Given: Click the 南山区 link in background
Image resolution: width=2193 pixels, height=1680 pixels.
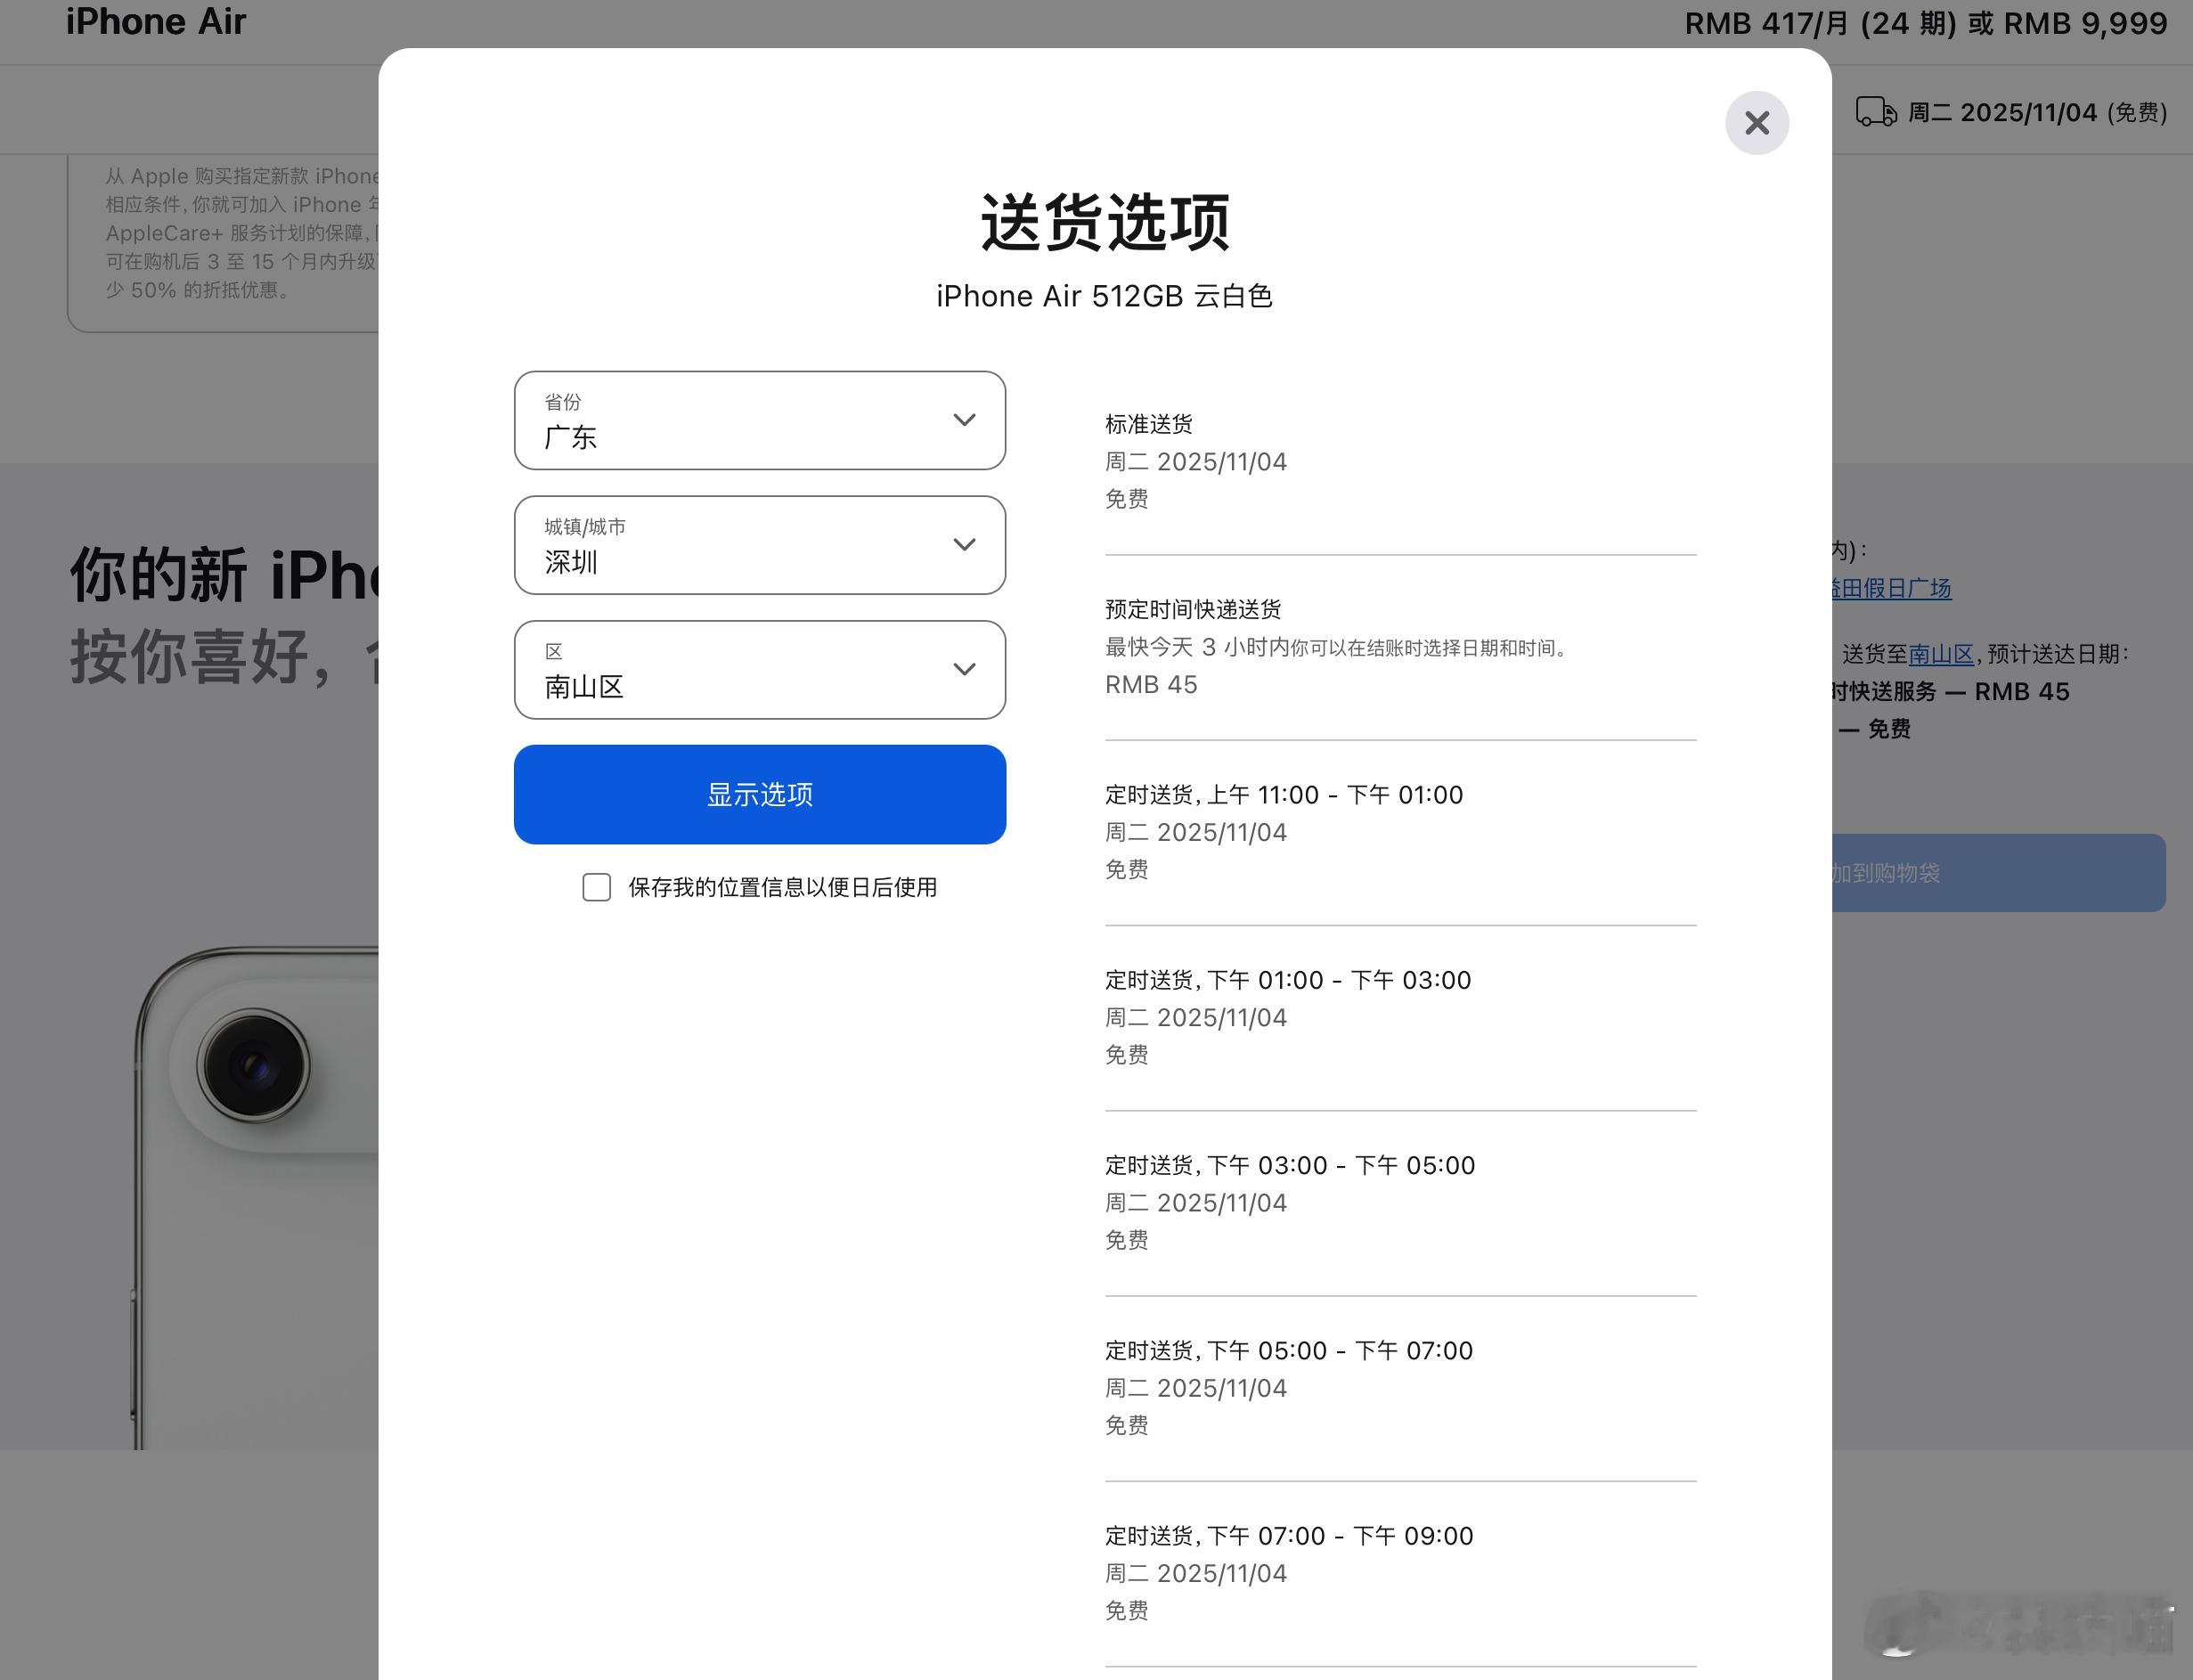Looking at the screenshot, I should point(1940,654).
